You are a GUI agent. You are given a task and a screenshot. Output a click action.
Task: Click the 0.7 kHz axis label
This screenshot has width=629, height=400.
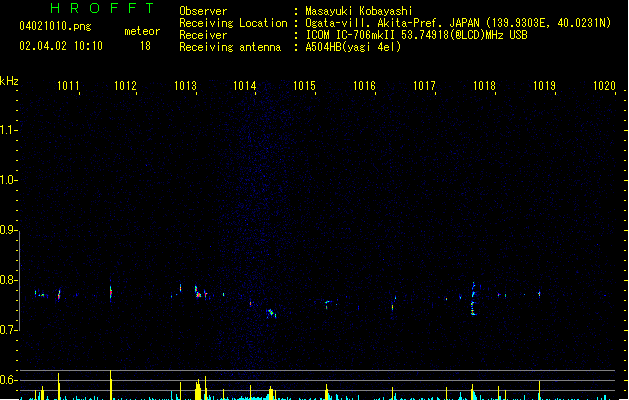pos(7,330)
